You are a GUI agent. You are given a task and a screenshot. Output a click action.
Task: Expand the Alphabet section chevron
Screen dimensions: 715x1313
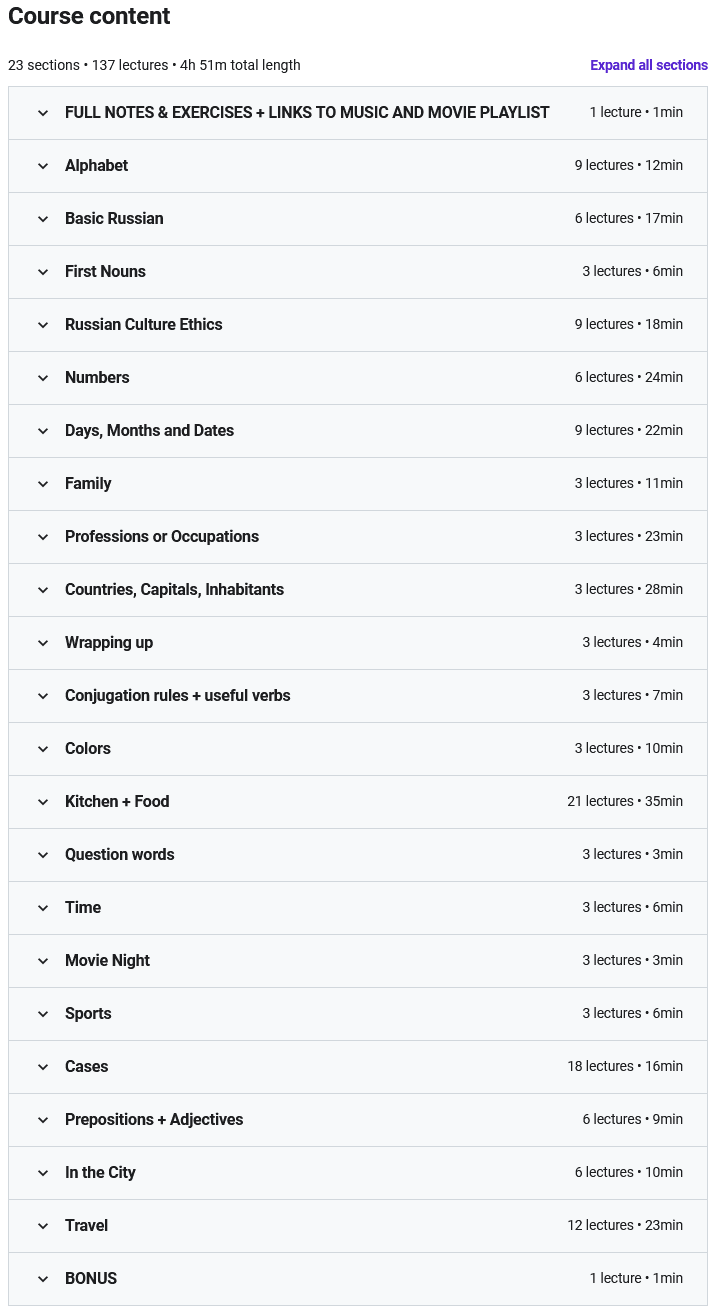pos(43,166)
